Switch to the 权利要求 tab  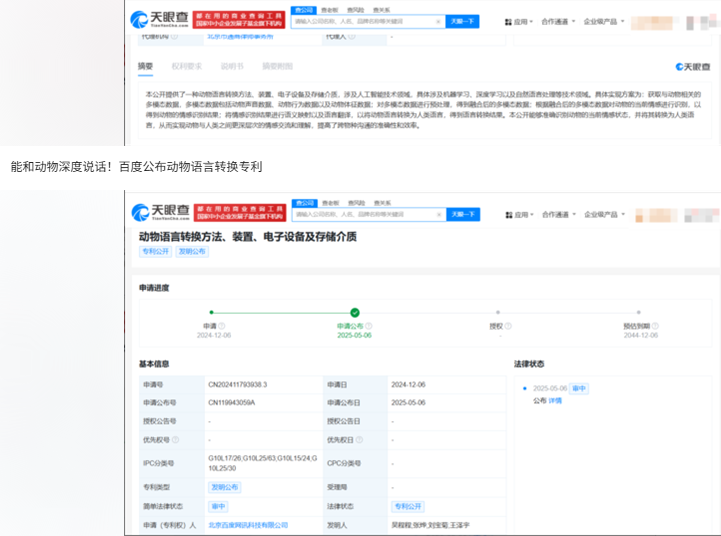click(186, 66)
